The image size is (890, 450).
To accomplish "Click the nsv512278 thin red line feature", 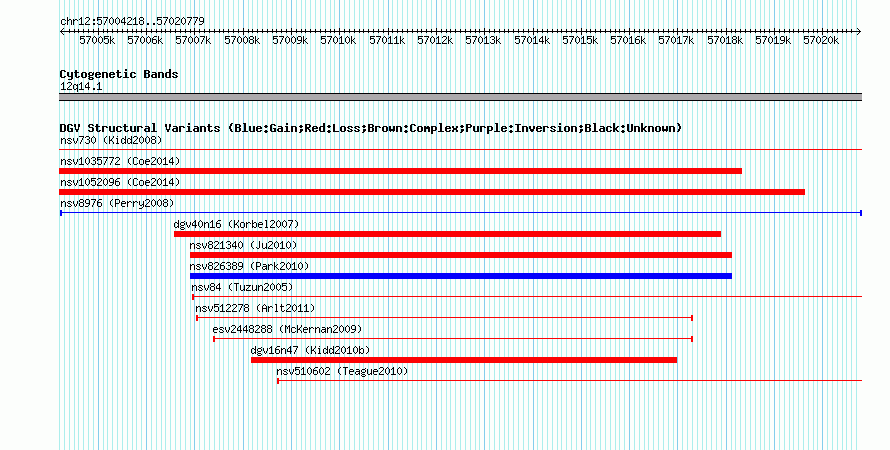I will (444, 318).
